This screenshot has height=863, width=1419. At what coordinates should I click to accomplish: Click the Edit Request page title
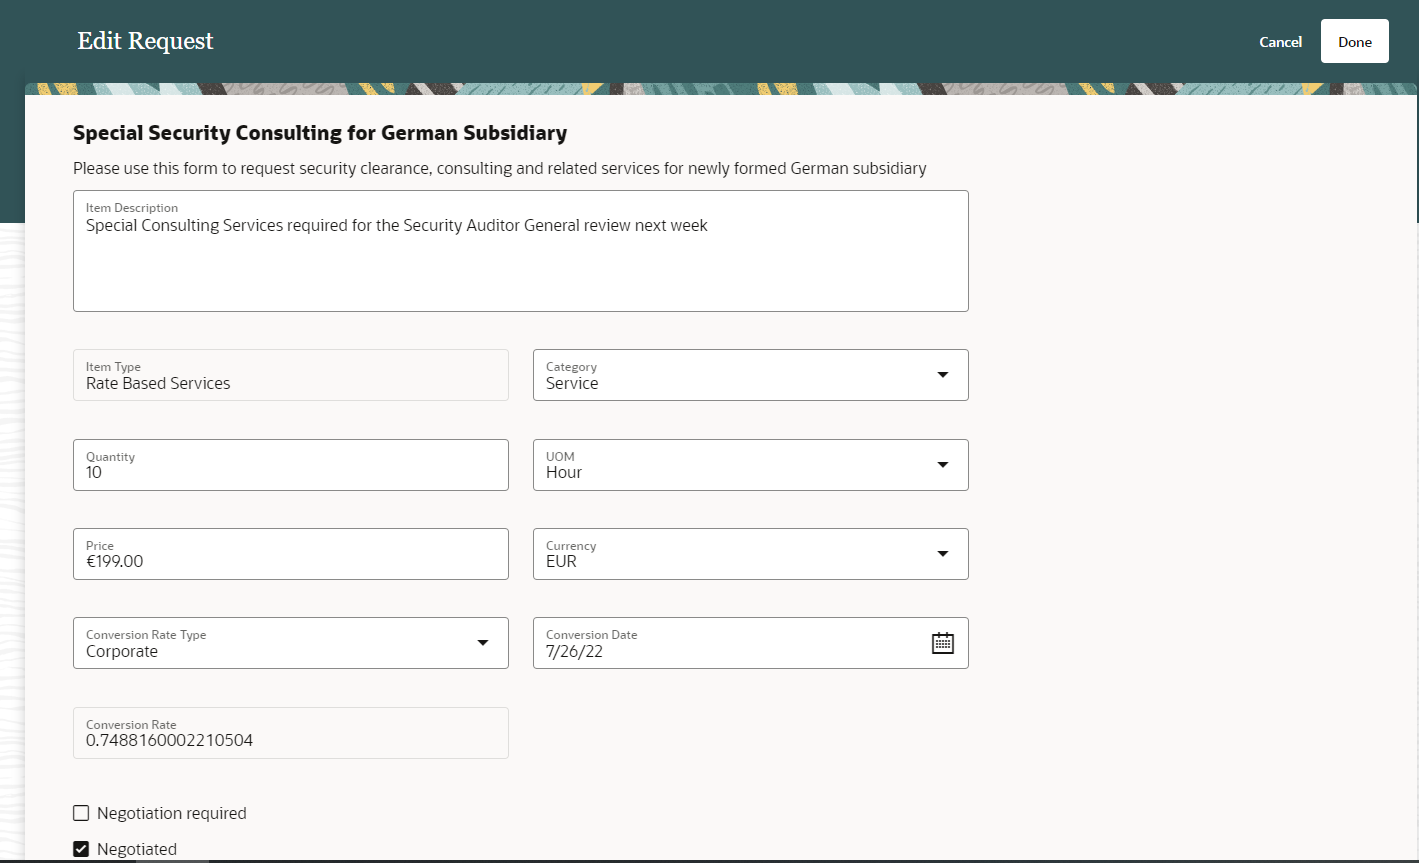click(146, 42)
